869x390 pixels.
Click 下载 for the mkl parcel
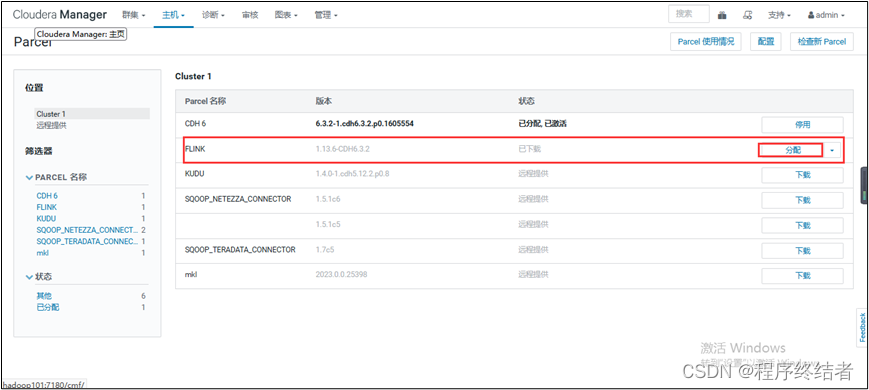tap(802, 275)
